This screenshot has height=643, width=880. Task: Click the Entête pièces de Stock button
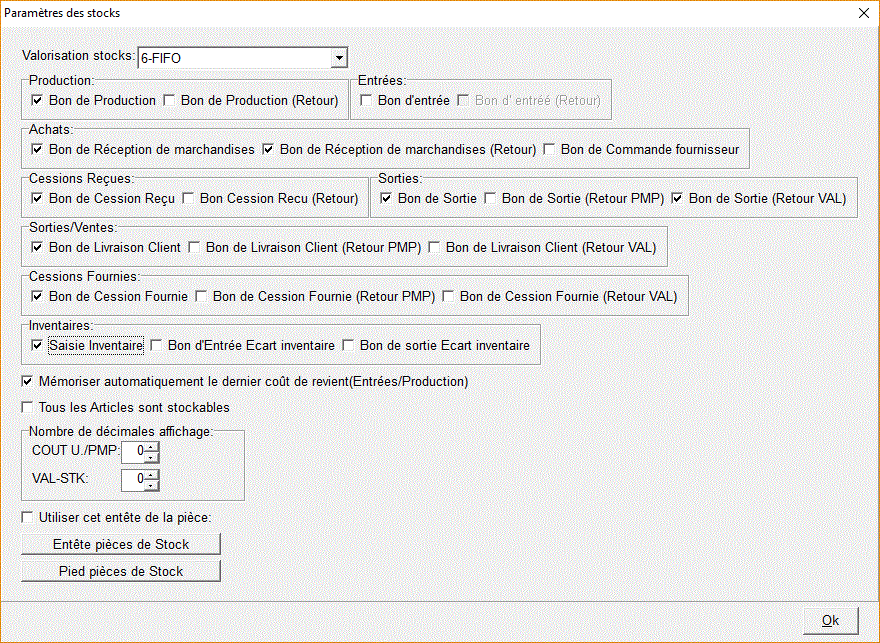point(121,544)
